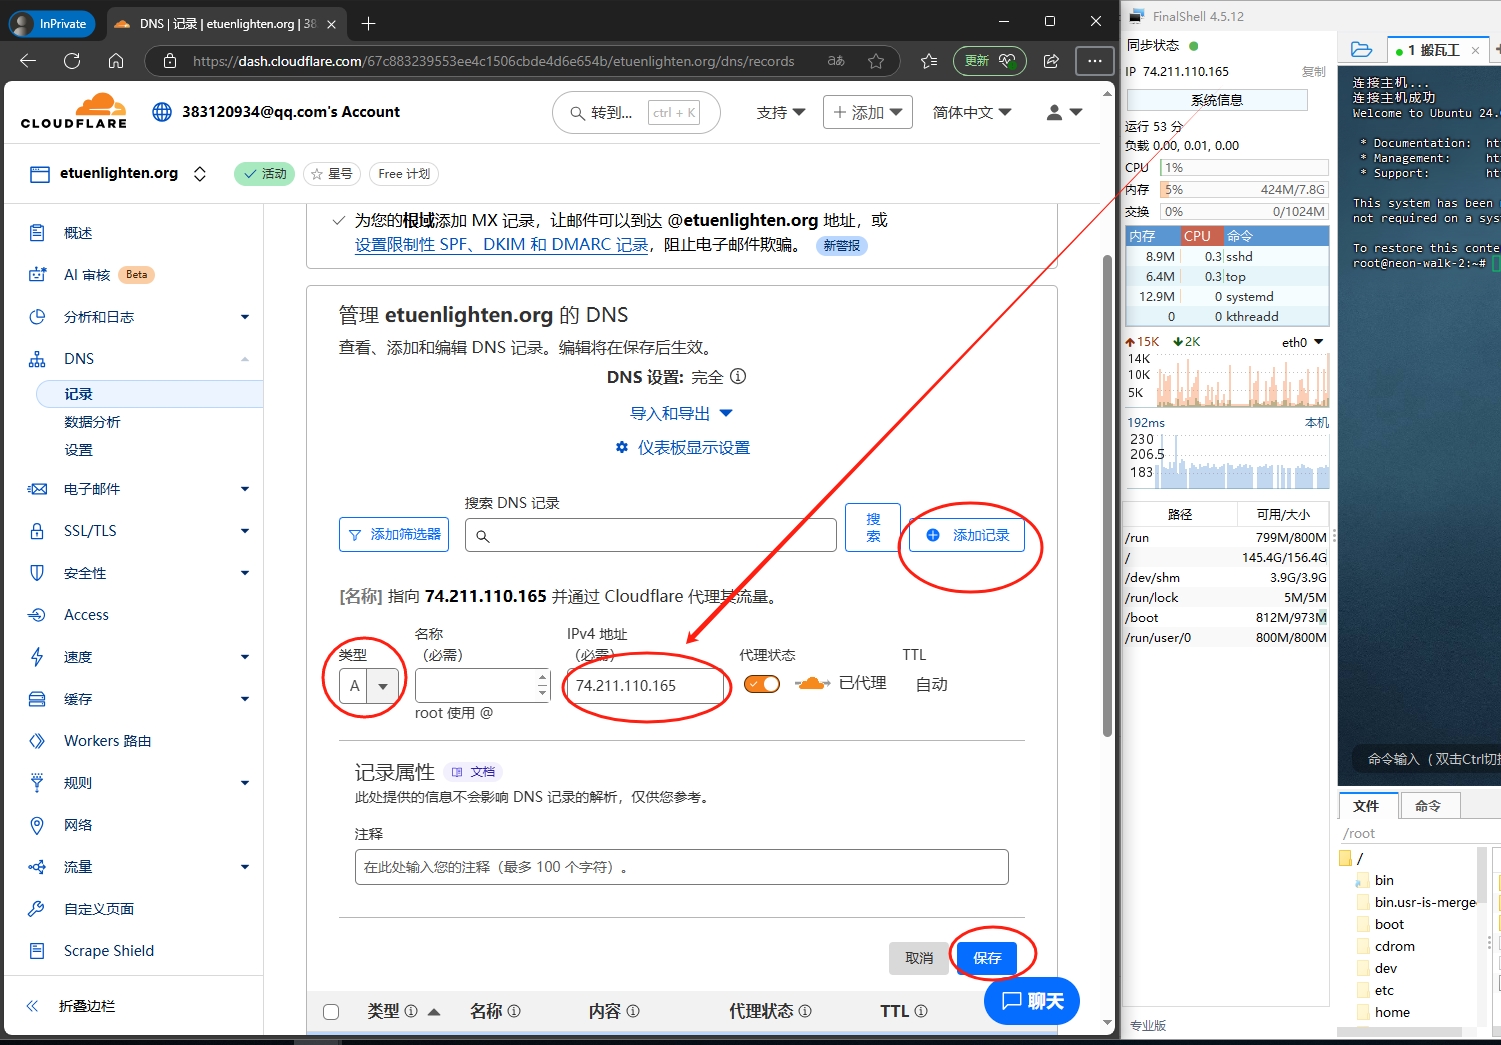The width and height of the screenshot is (1501, 1045).
Task: Click the Add record button
Action: point(967,535)
